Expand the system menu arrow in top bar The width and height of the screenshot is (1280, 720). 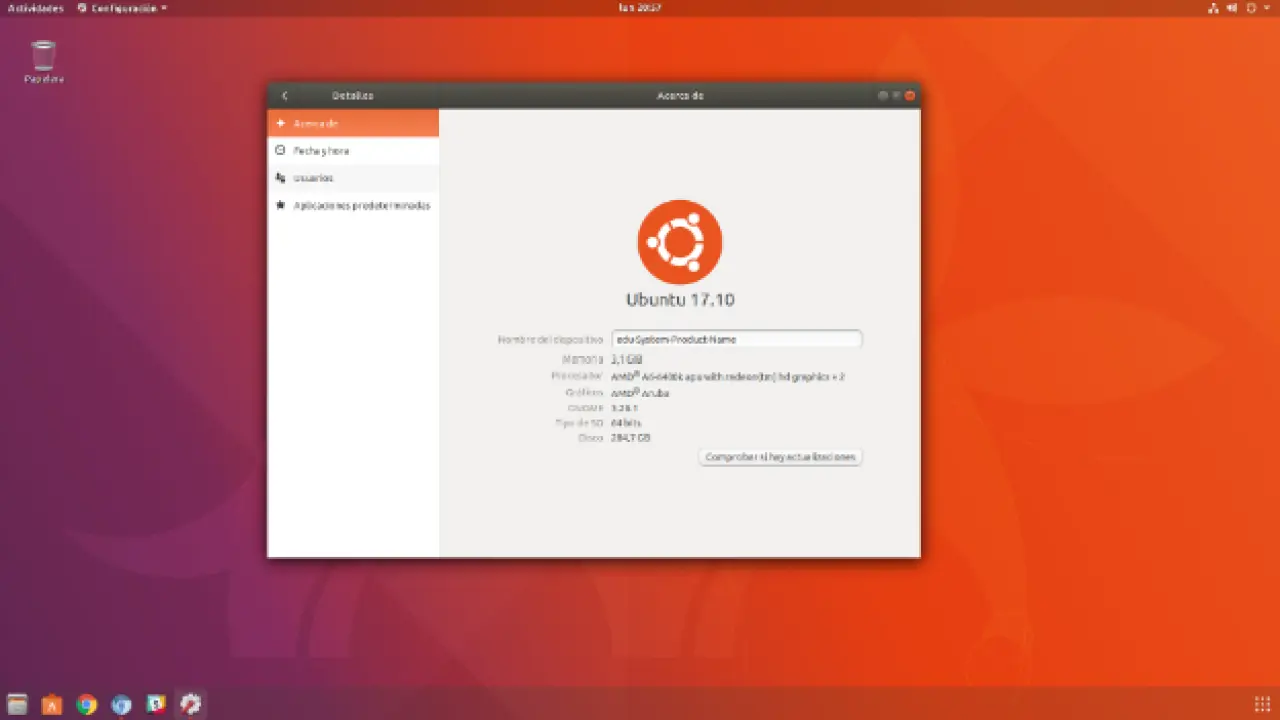1268,8
